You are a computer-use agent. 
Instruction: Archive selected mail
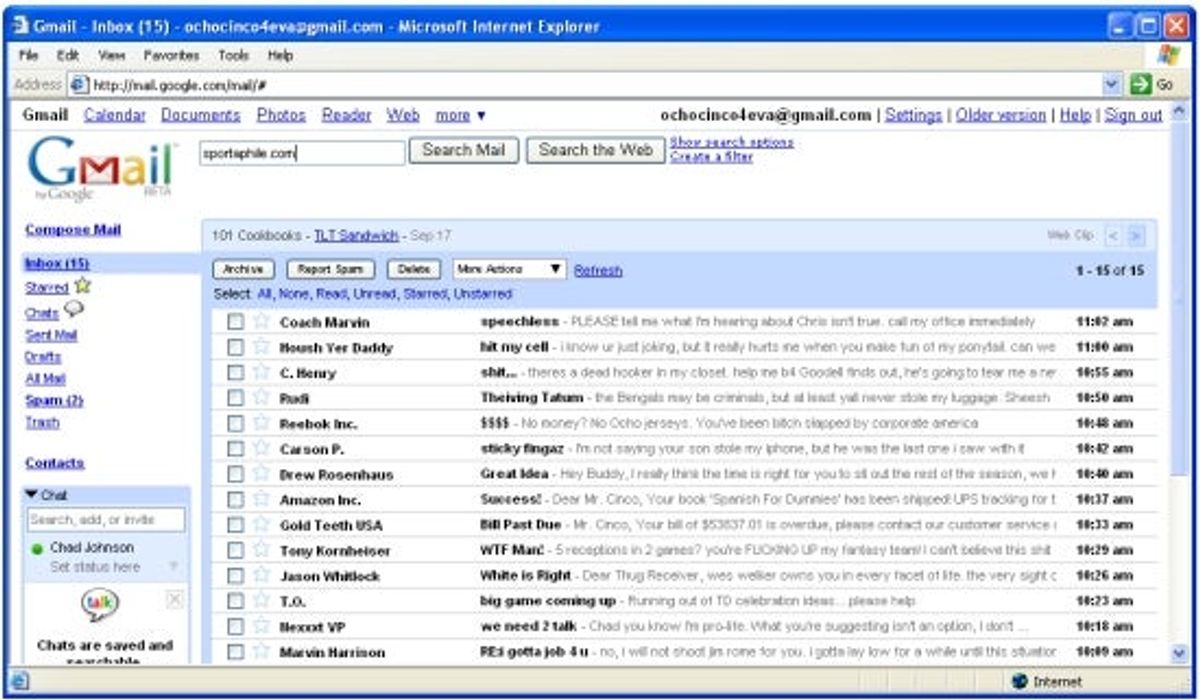[244, 269]
